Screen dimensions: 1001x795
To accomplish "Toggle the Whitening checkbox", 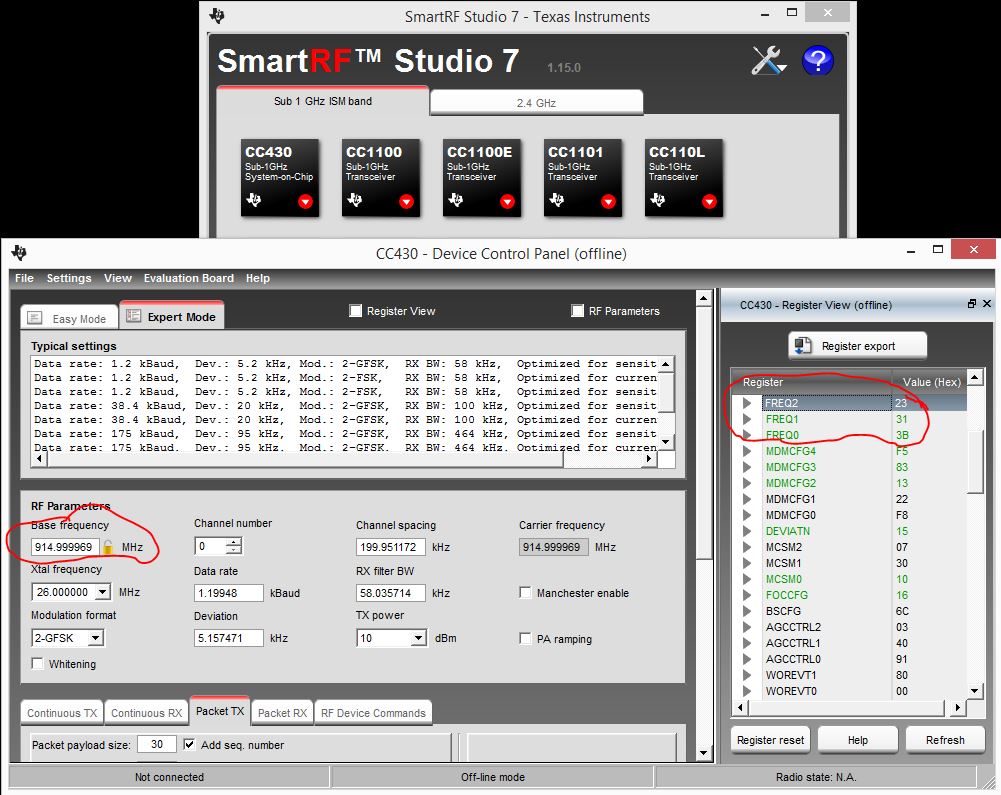I will pyautogui.click(x=38, y=663).
